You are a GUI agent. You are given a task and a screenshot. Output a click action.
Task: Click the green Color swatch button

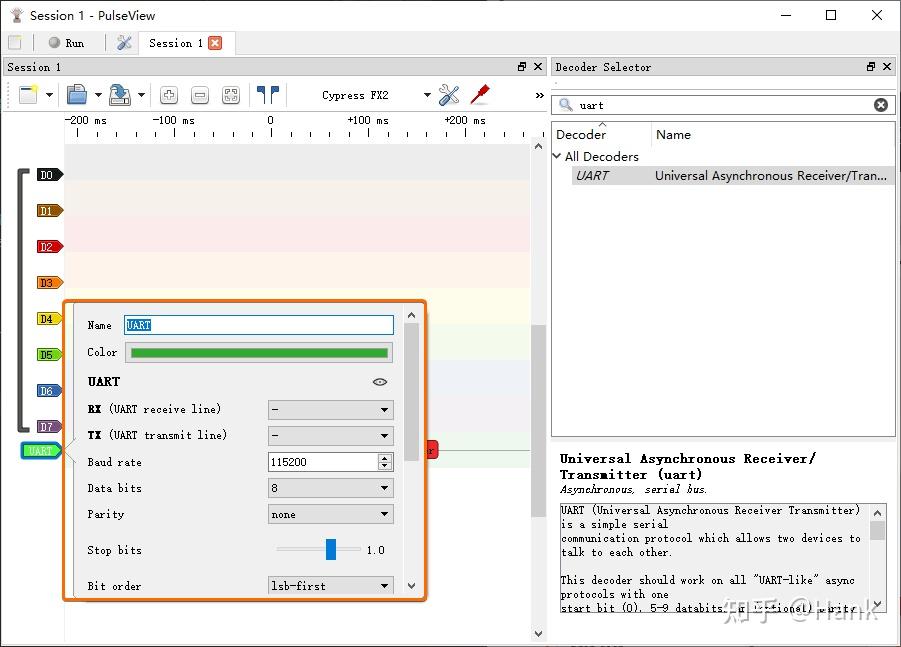pos(259,352)
